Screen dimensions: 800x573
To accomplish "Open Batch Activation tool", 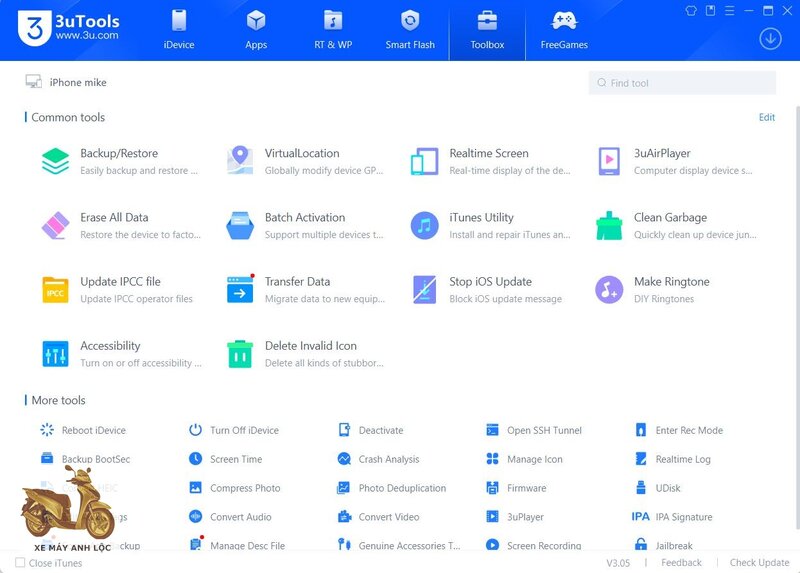I will click(305, 226).
